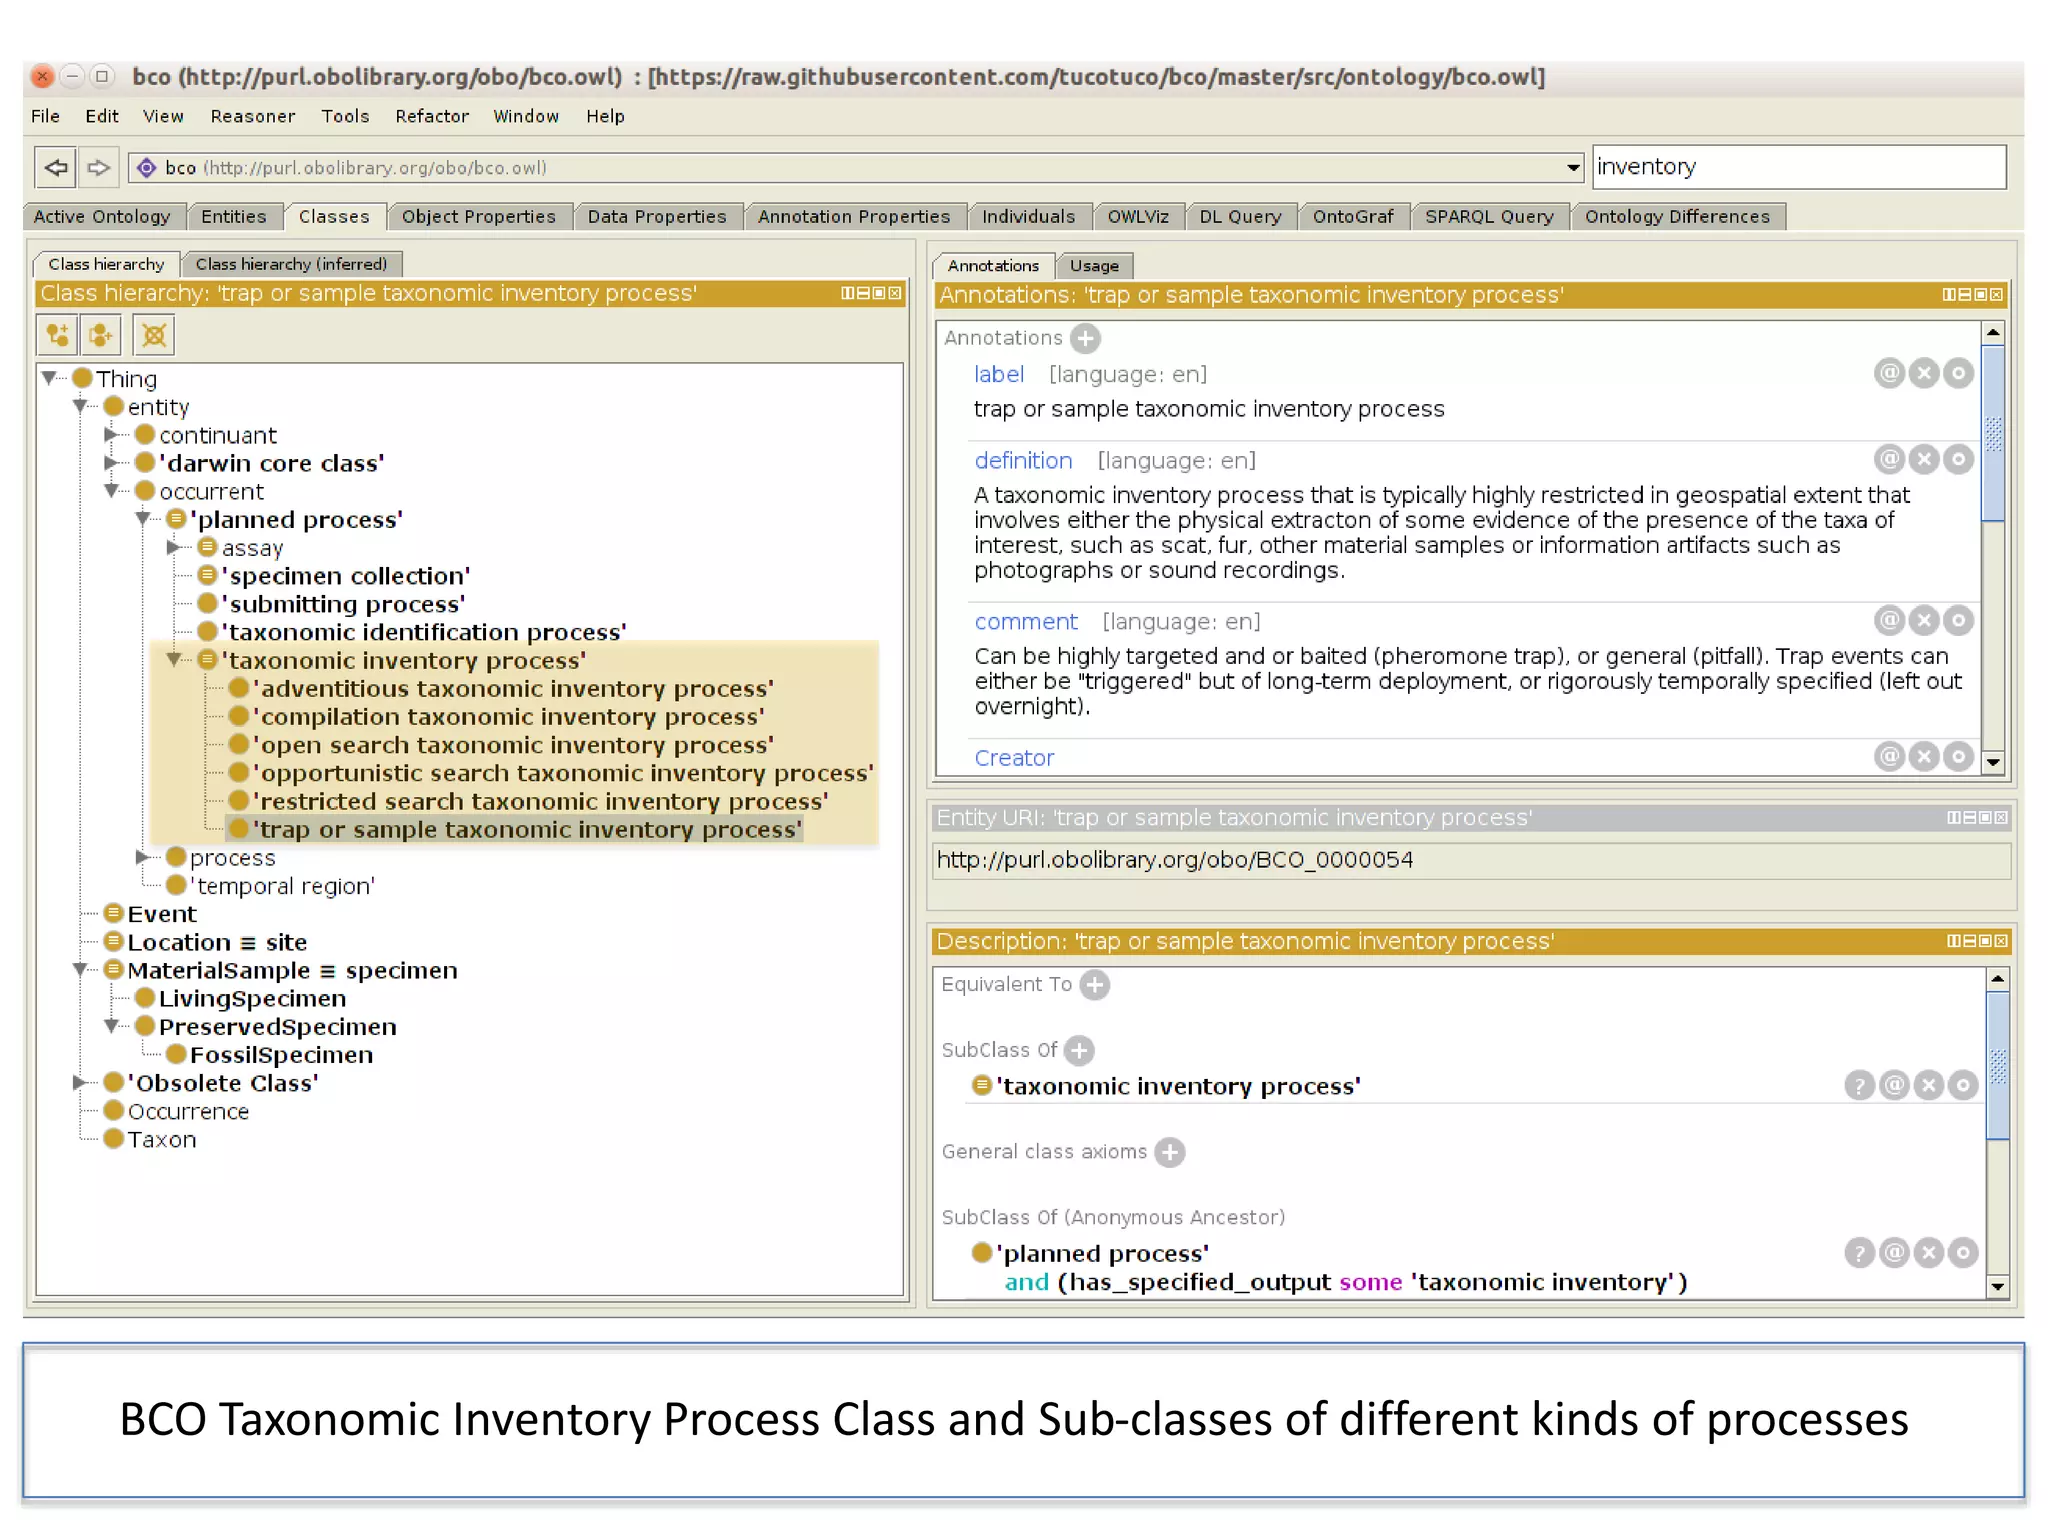Screen dimensions: 2048x1536
Task: Collapse the 'planned process' node
Action: tap(143, 519)
